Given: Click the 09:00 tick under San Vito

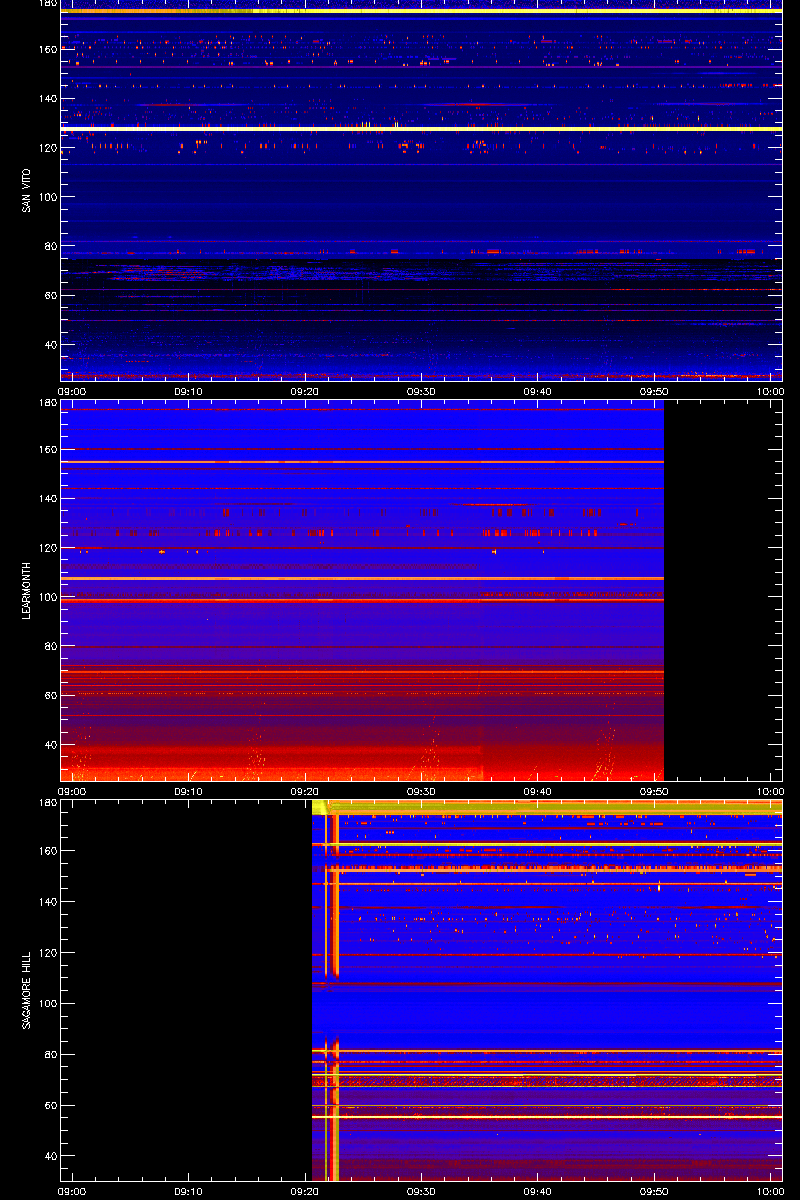Looking at the screenshot, I should [72, 391].
